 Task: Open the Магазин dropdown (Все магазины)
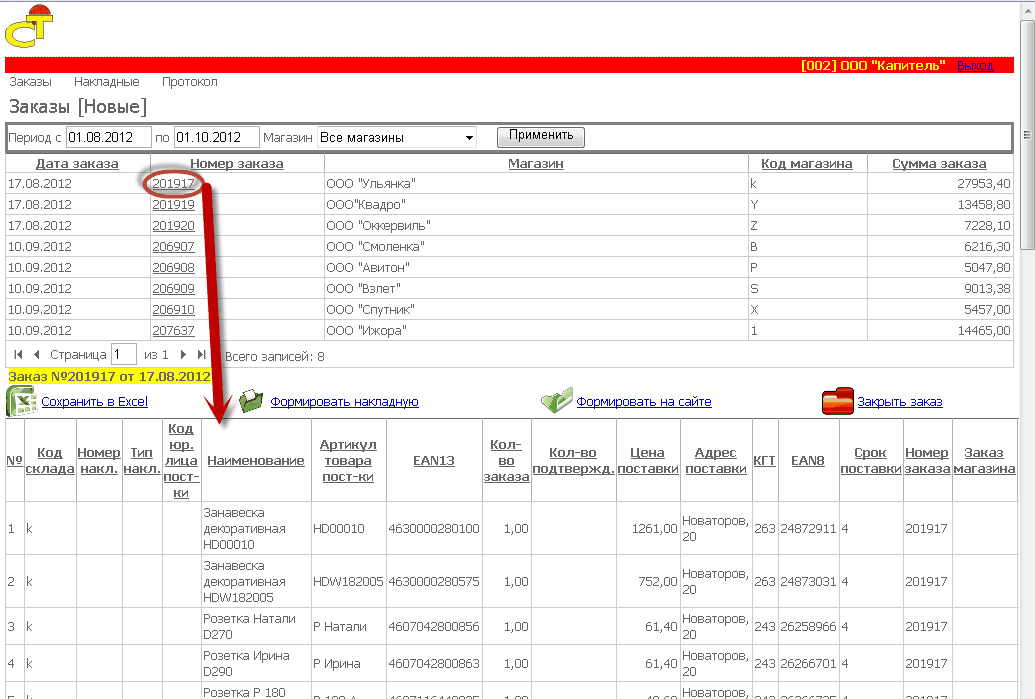click(x=397, y=137)
